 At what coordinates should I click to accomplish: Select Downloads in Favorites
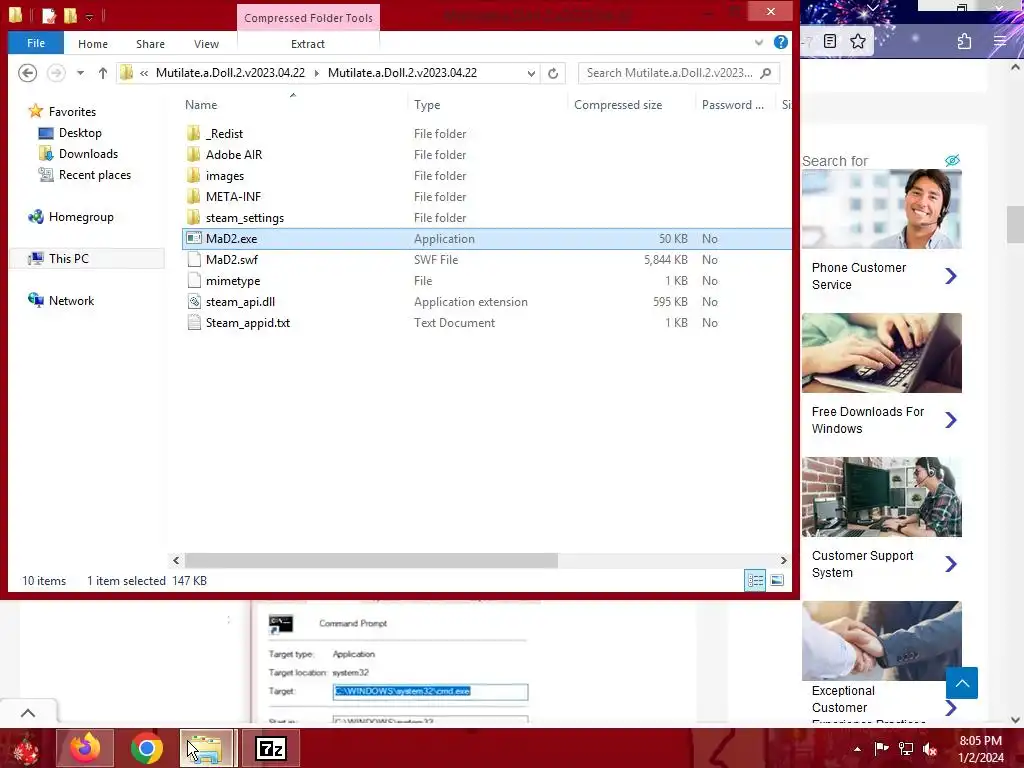(x=88, y=153)
